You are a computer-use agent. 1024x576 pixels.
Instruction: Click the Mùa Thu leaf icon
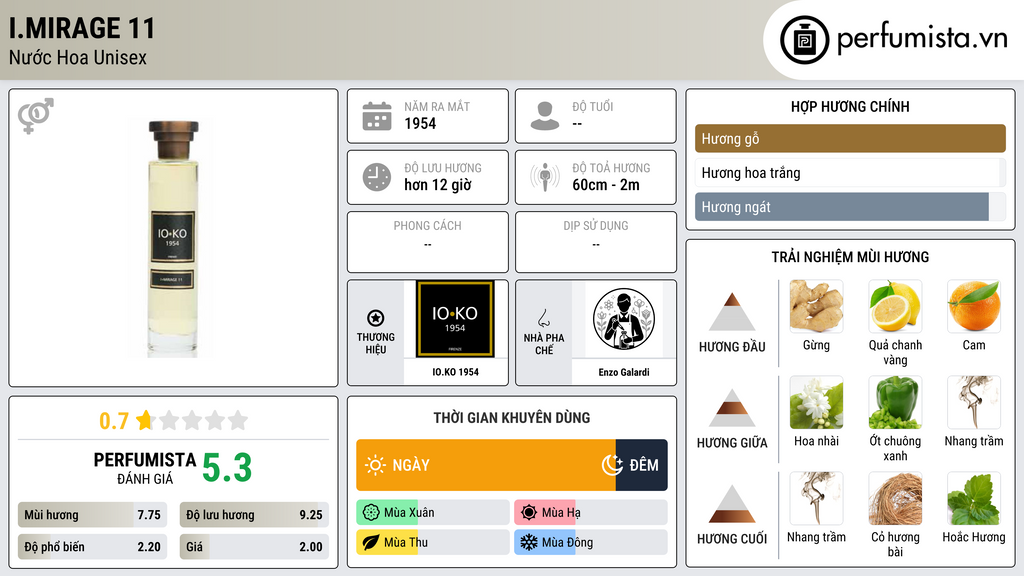tap(371, 542)
